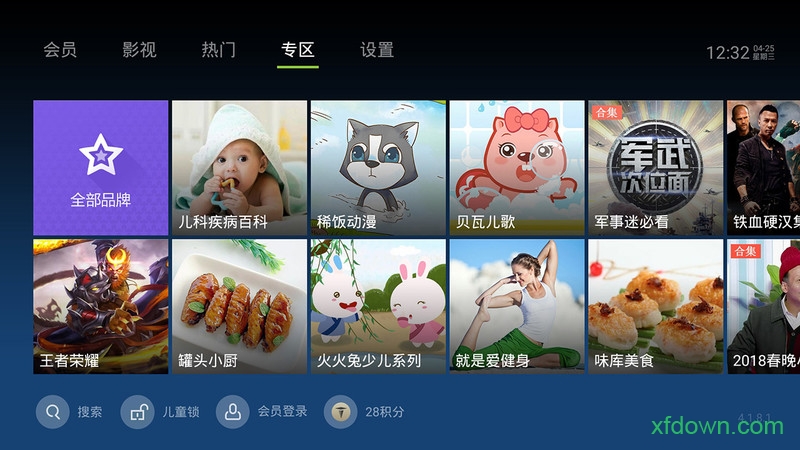
Task: Switch to the 会员 tab
Action: pyautogui.click(x=60, y=50)
